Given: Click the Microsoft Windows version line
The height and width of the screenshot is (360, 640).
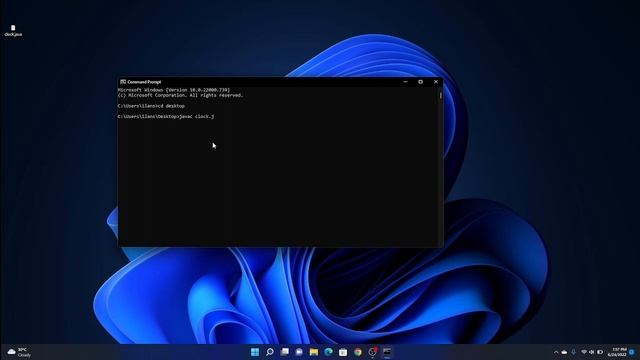Looking at the screenshot, I should tap(174, 90).
